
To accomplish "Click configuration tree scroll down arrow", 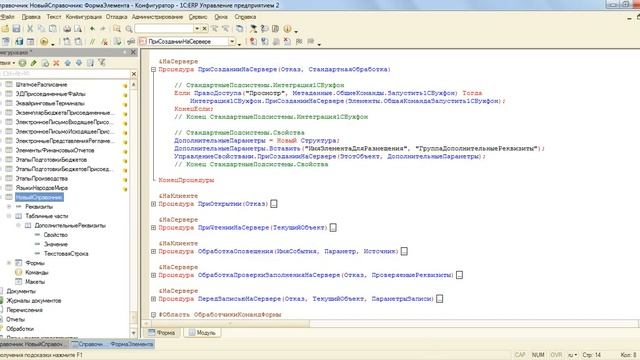I will pos(133,333).
